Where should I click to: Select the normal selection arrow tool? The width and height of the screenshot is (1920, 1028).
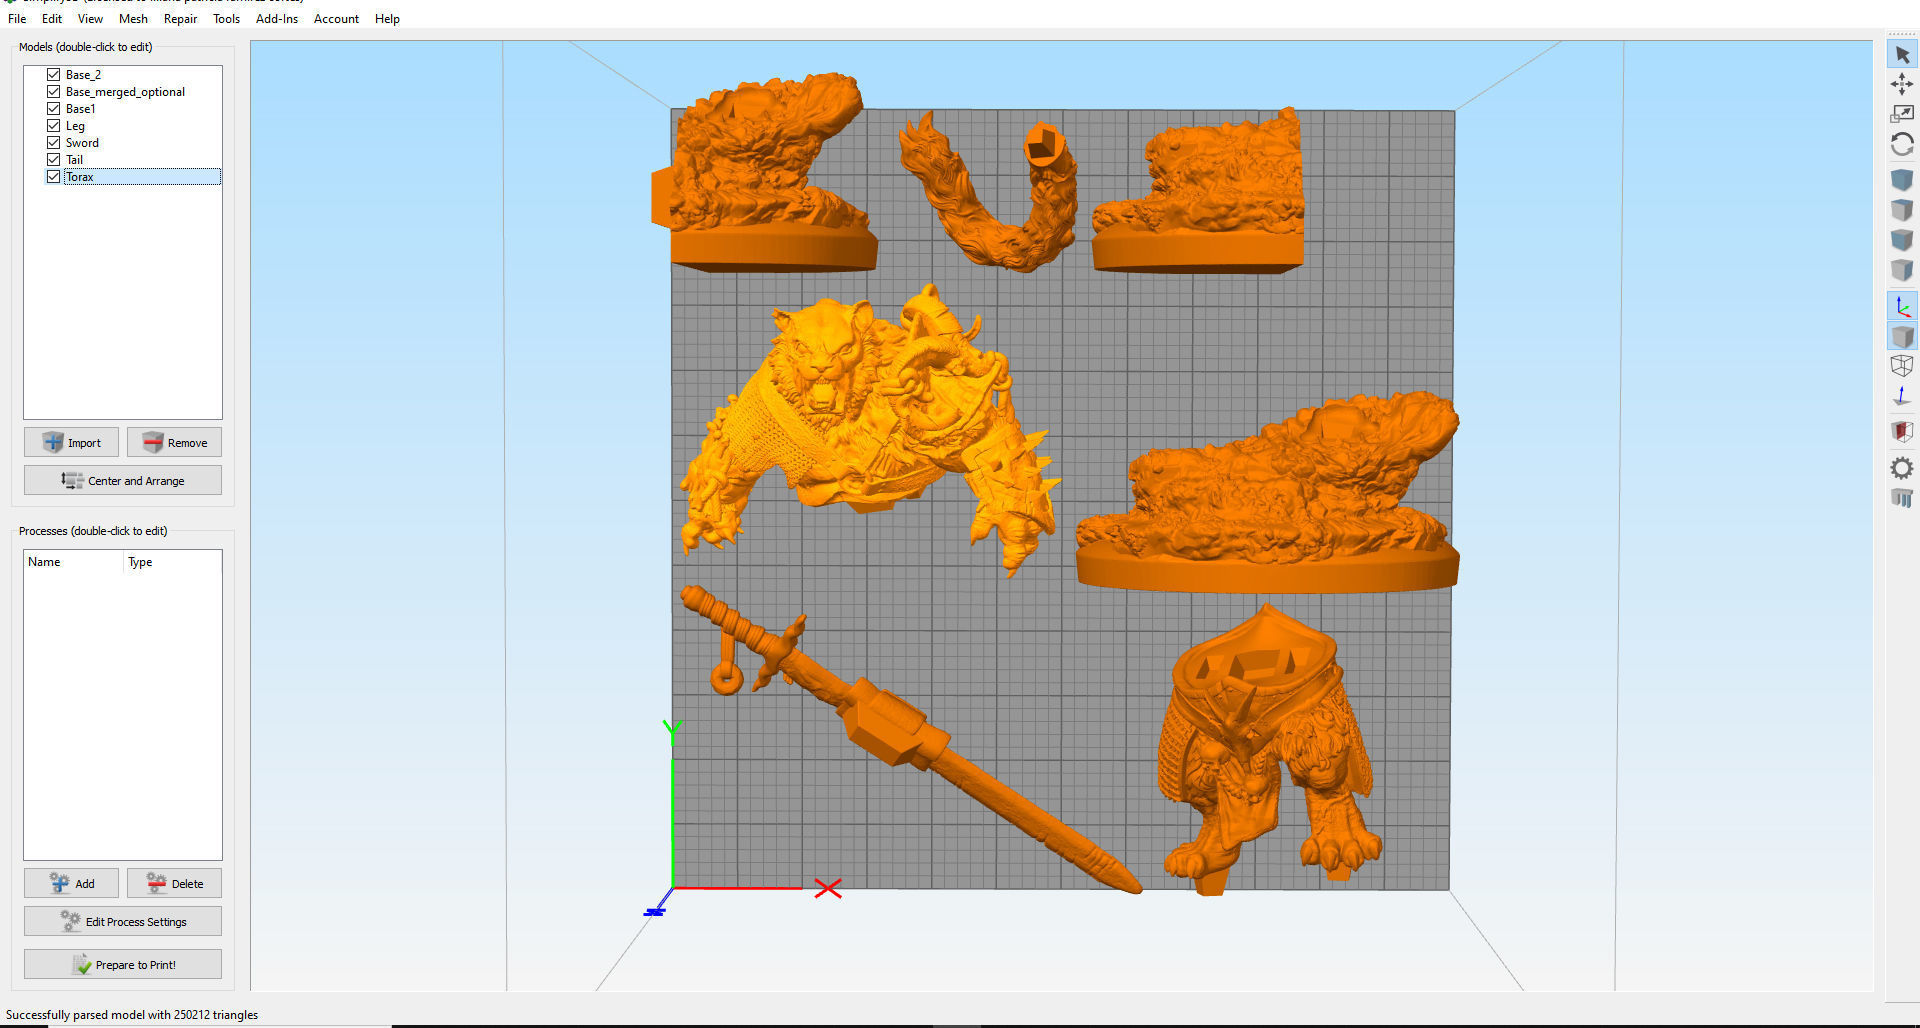(1902, 55)
